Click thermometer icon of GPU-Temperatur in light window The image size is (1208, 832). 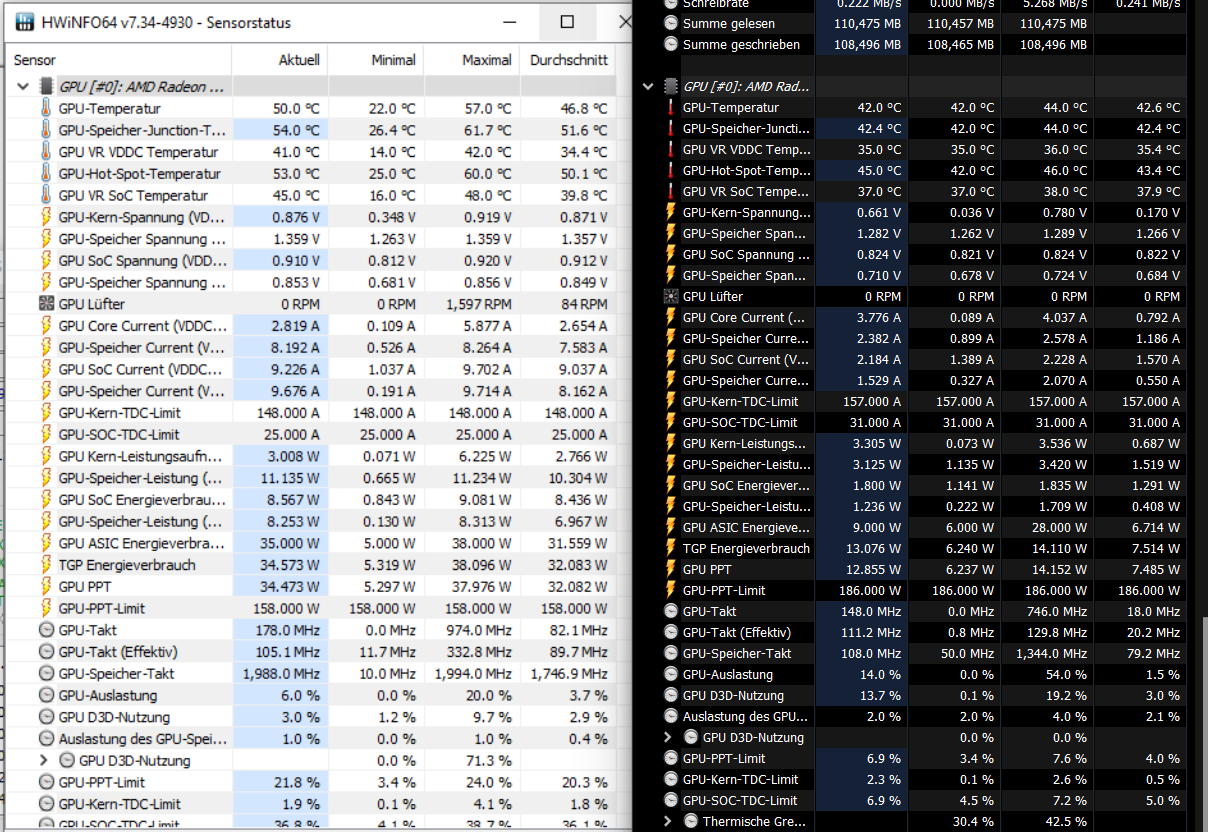point(45,108)
